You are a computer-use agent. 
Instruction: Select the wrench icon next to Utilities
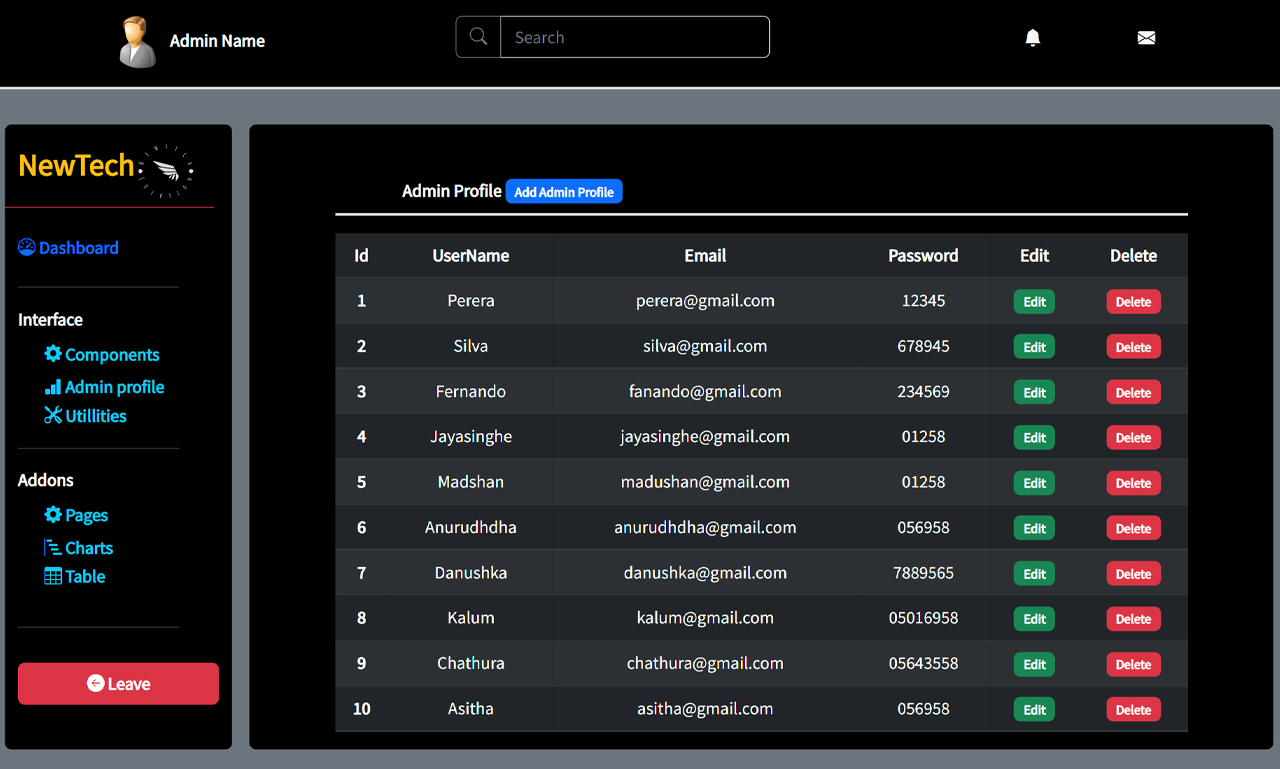(53, 416)
